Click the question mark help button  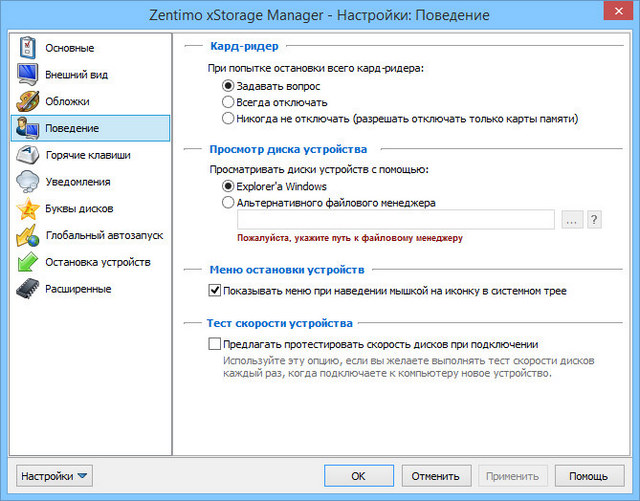594,220
